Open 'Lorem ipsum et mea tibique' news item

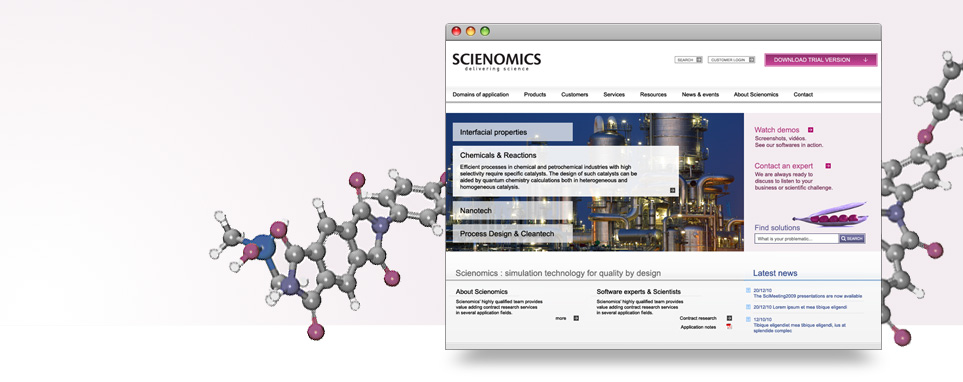click(800, 306)
